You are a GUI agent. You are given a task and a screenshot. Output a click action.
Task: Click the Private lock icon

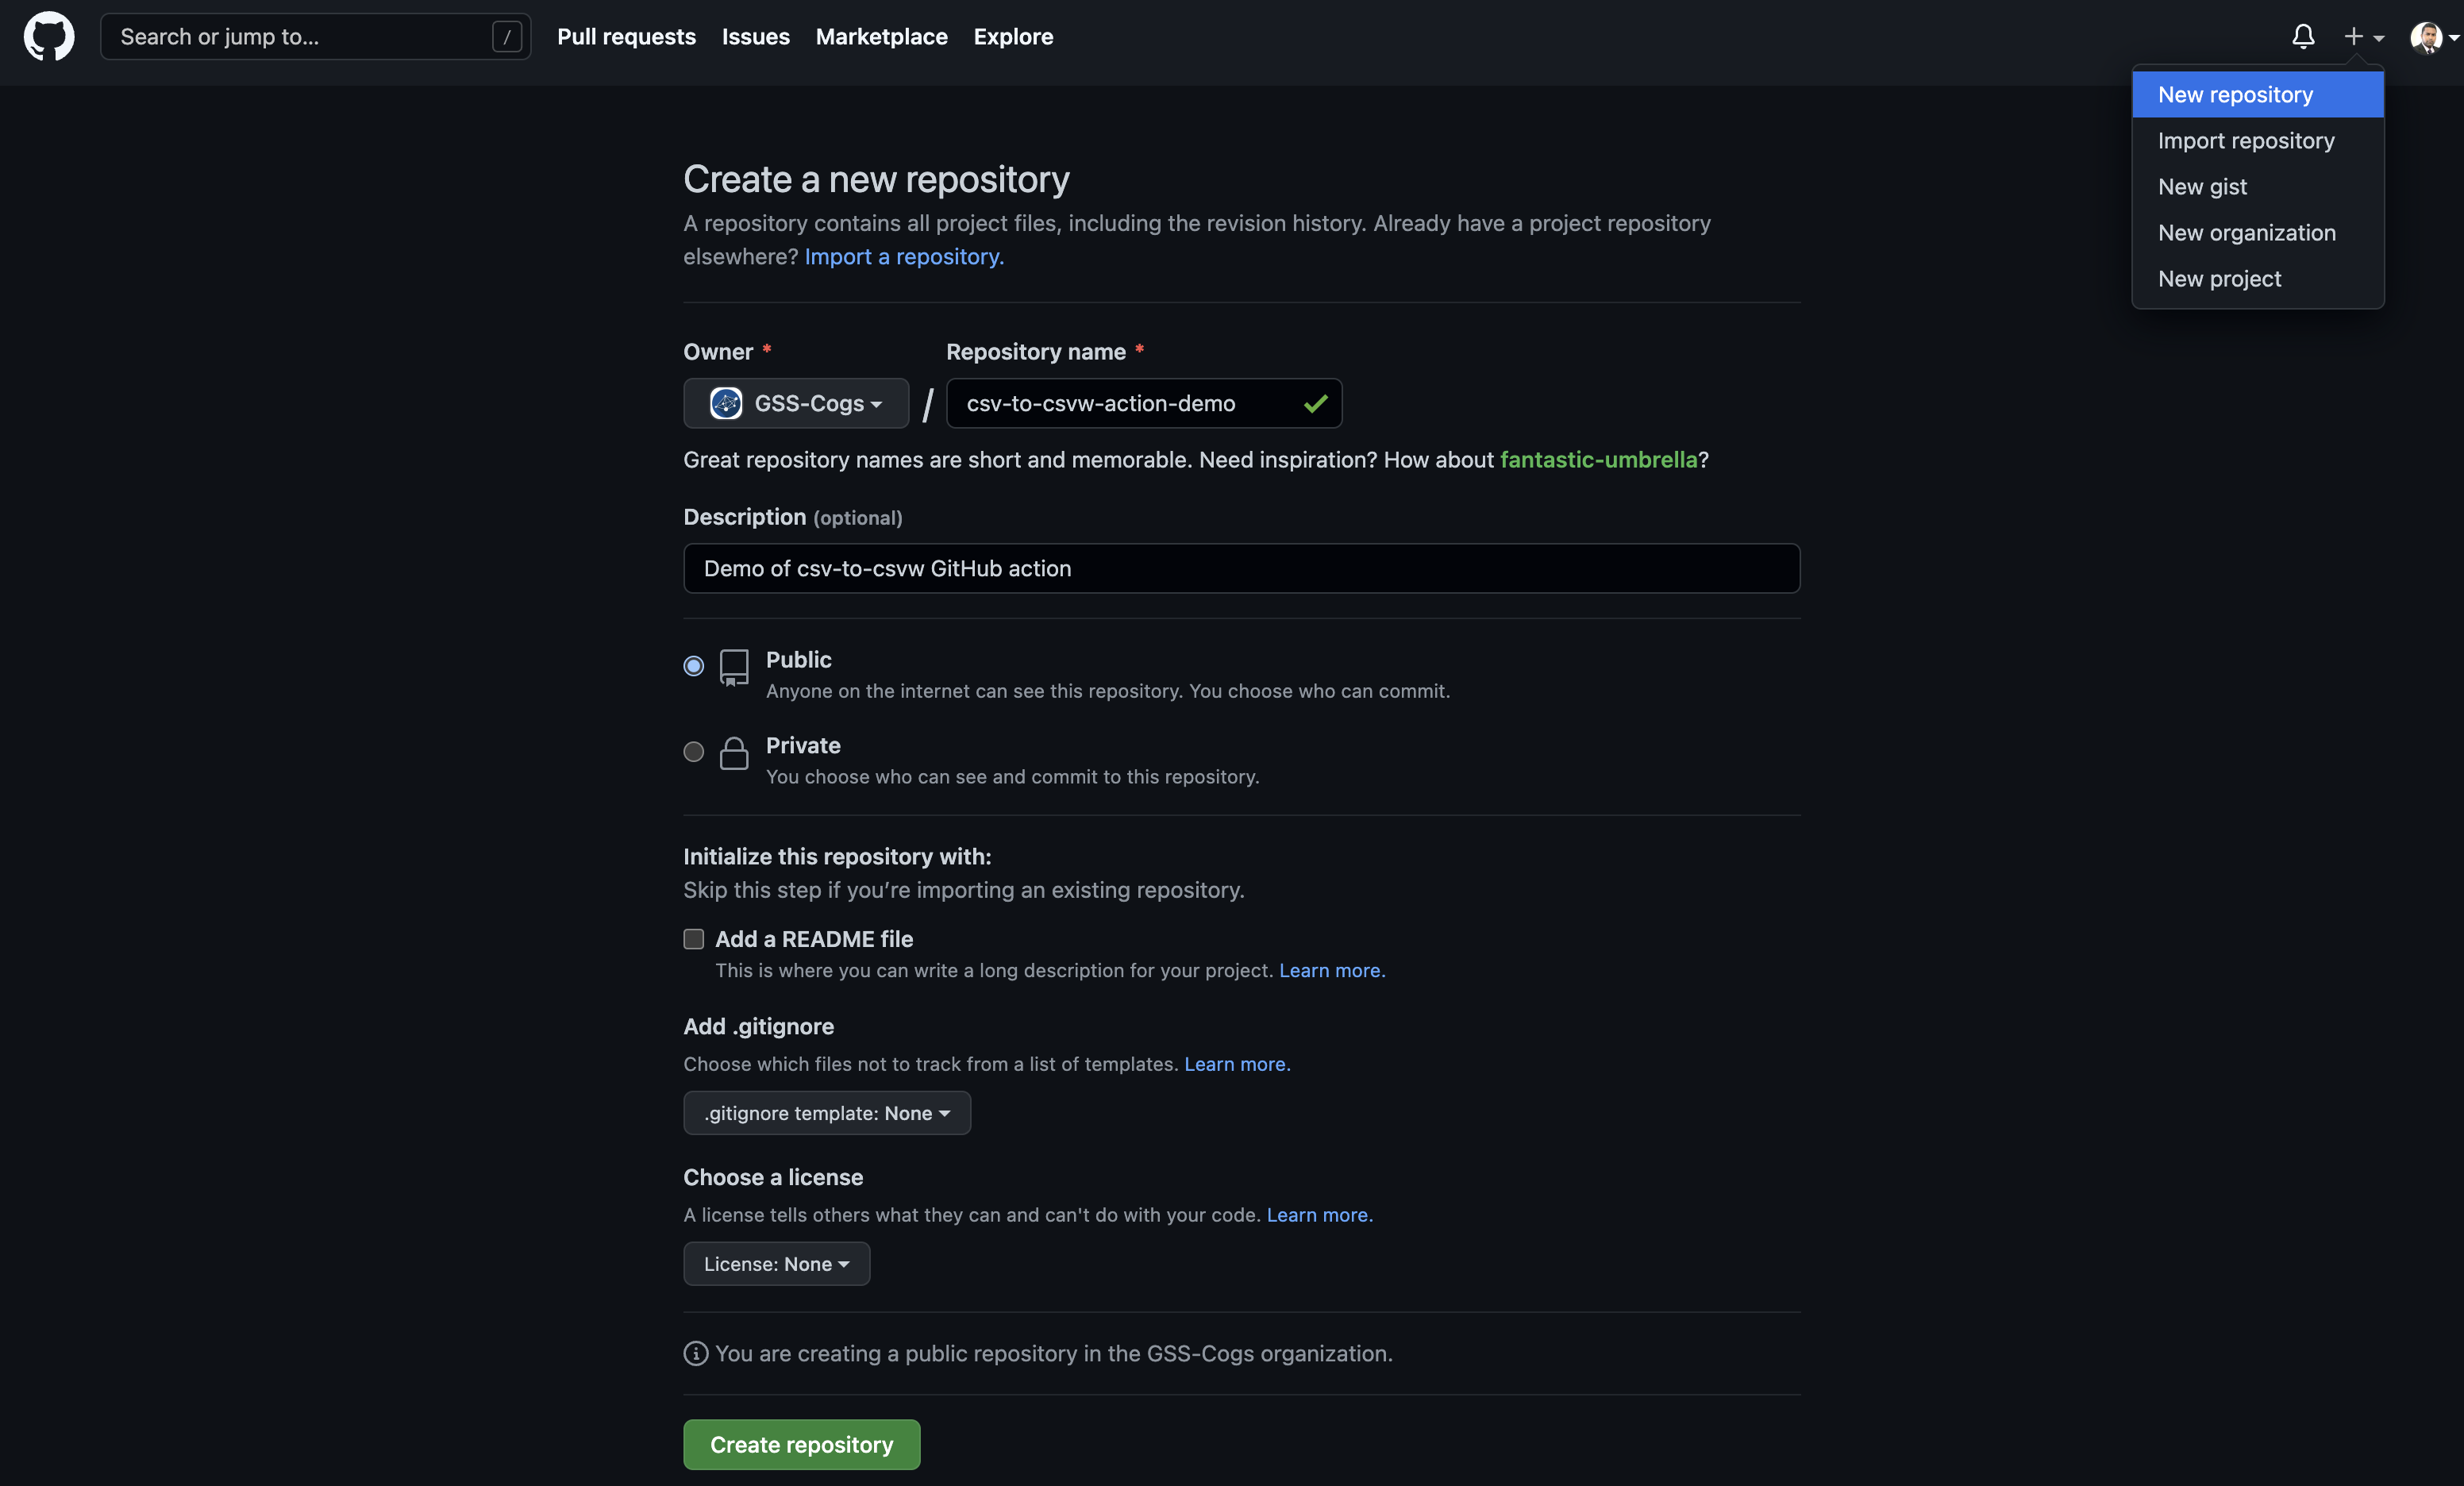coord(734,753)
